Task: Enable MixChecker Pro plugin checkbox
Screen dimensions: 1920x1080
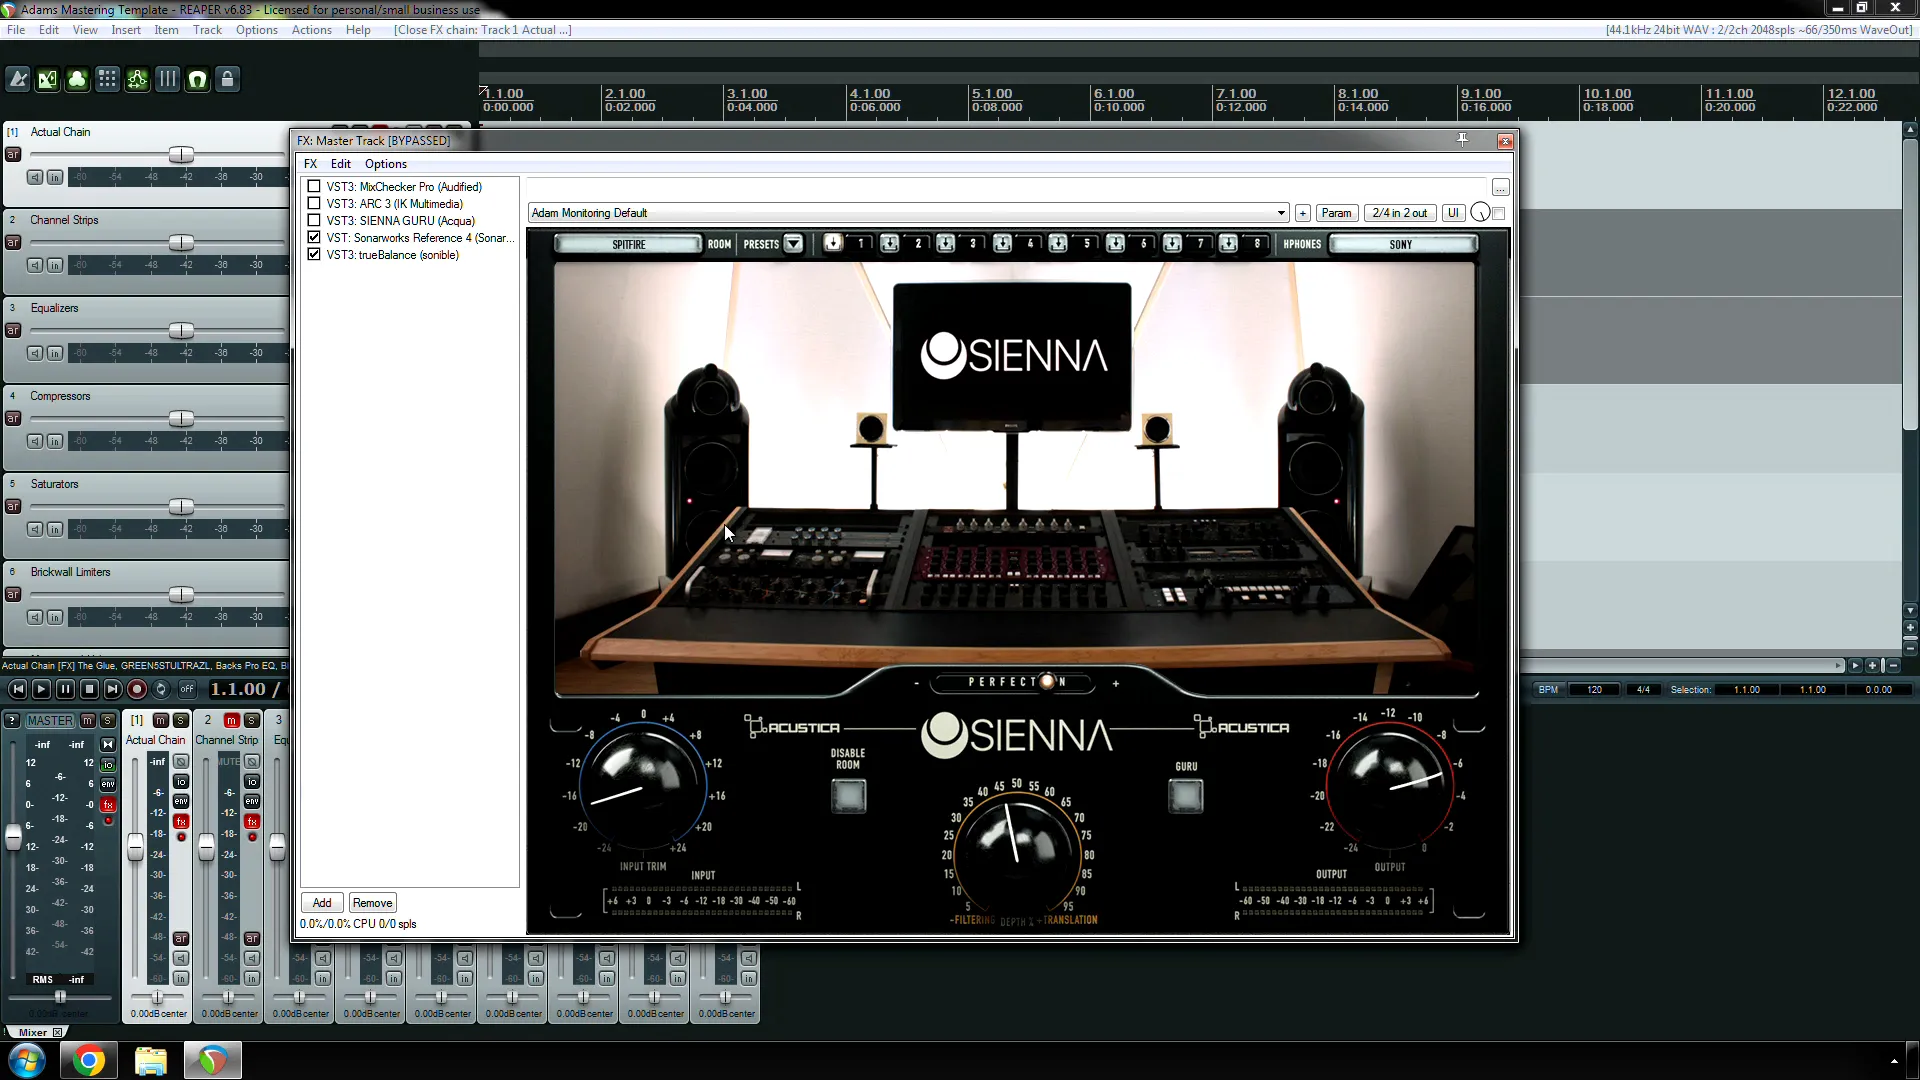Action: 314,186
